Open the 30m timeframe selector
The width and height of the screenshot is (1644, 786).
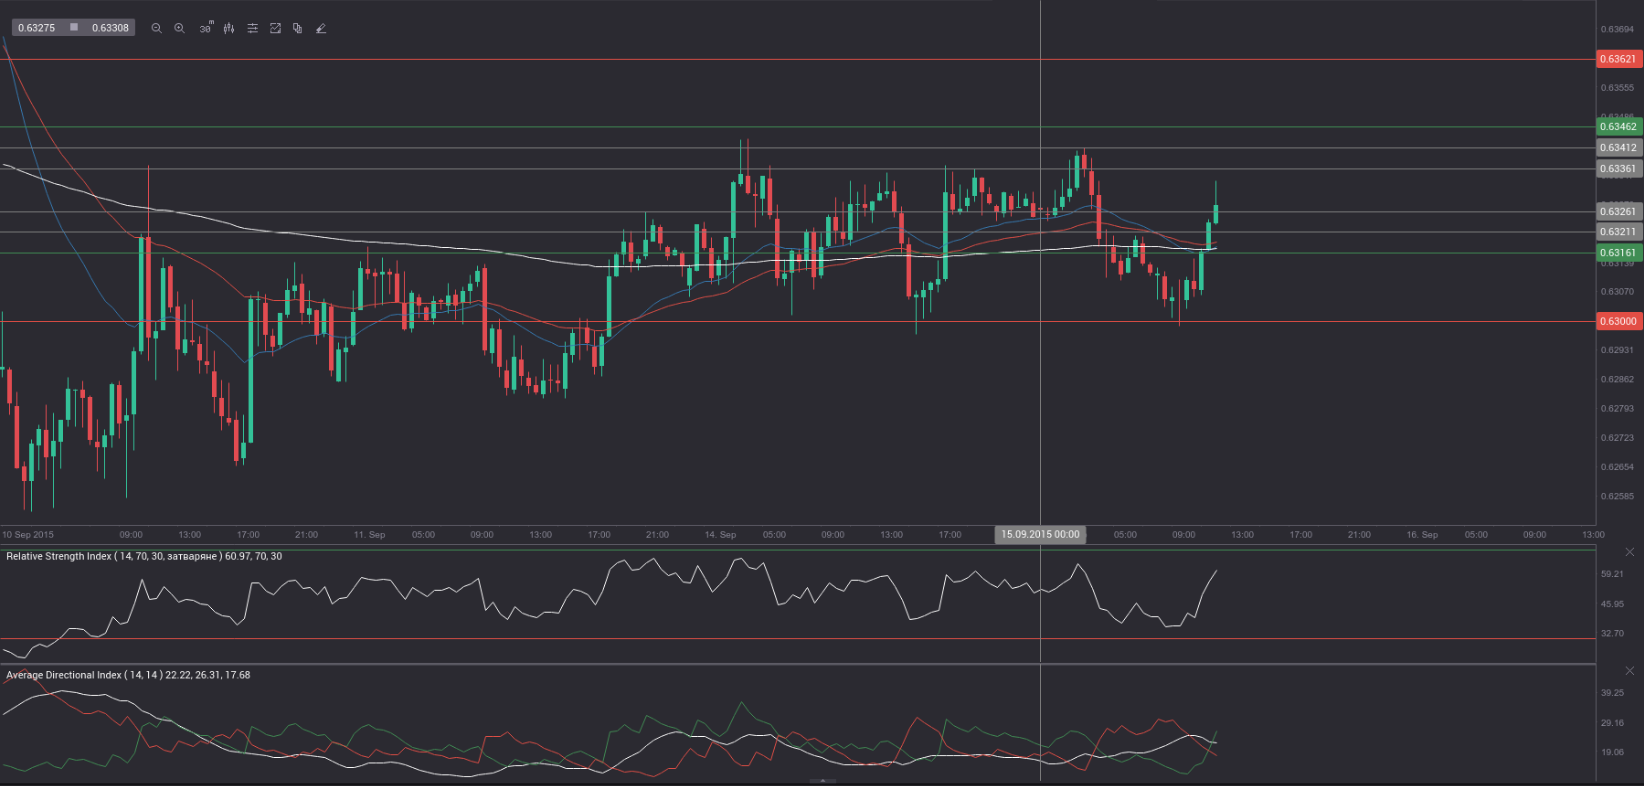(205, 28)
